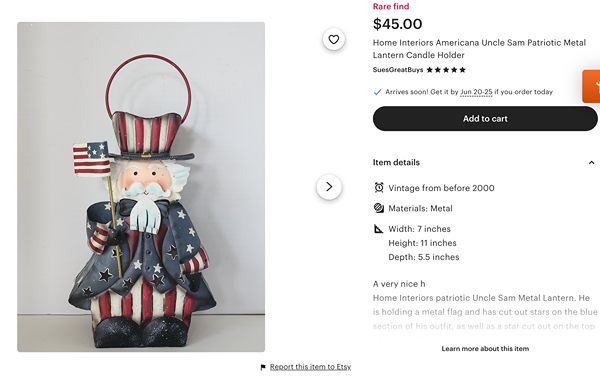Collapse the Item details section chevron

[x=591, y=162]
